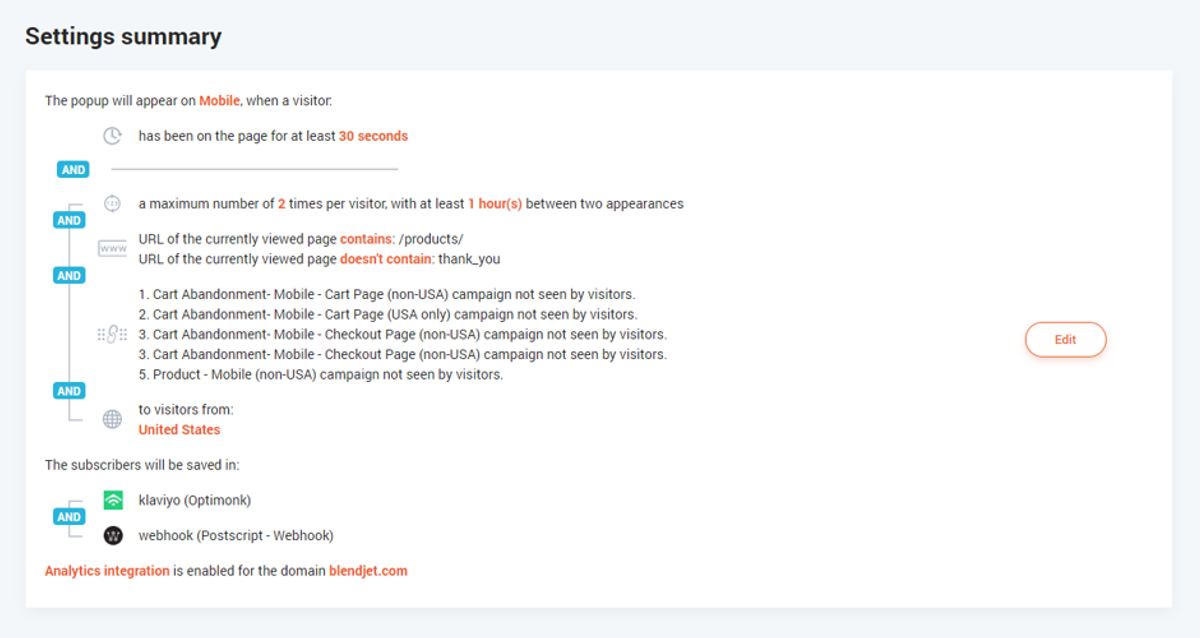This screenshot has width=1200, height=638.
Task: Select the green Klaviyo integration icon
Action: tap(113, 499)
